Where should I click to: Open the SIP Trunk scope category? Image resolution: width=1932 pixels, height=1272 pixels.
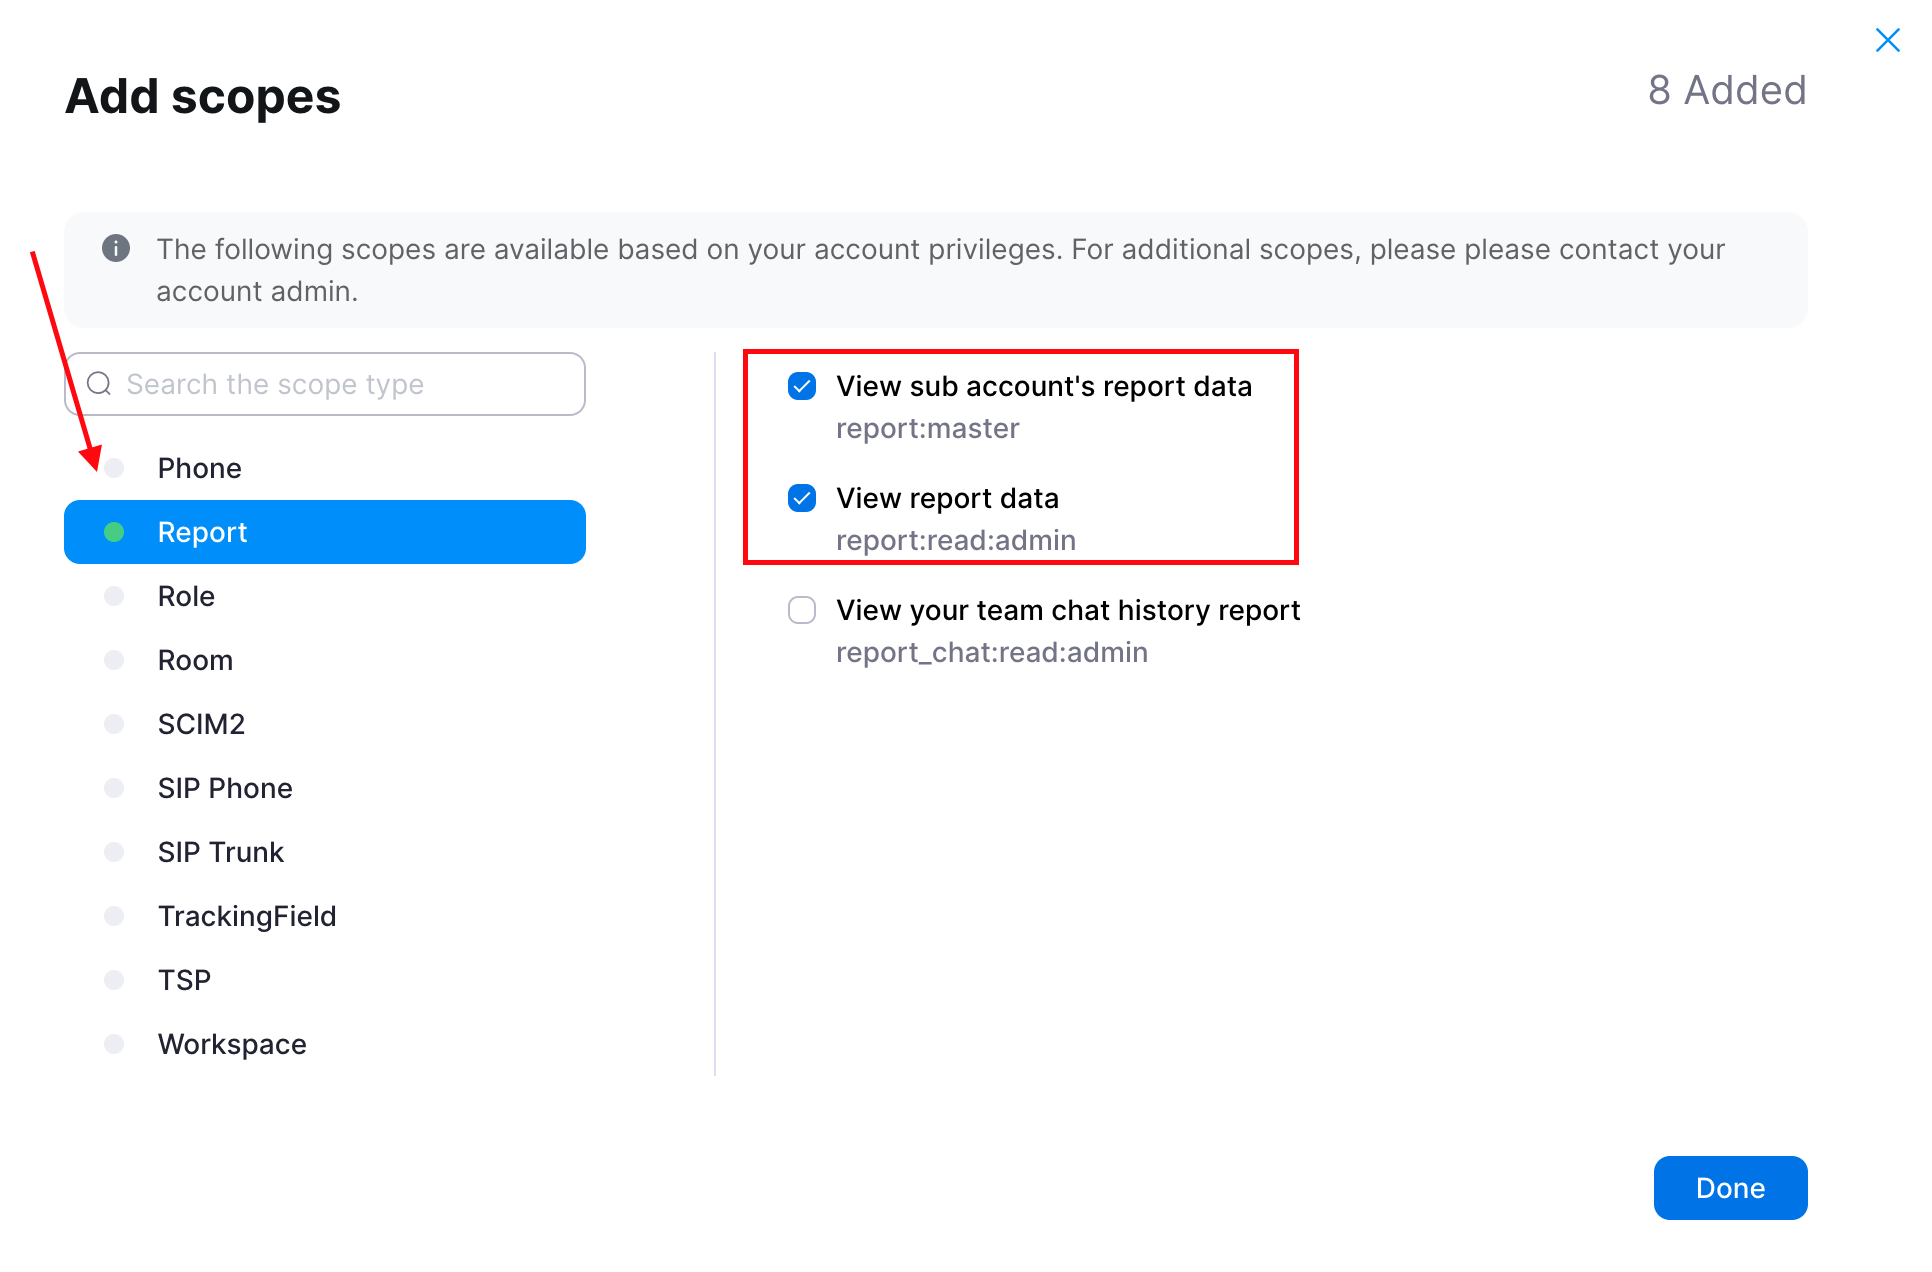point(325,852)
